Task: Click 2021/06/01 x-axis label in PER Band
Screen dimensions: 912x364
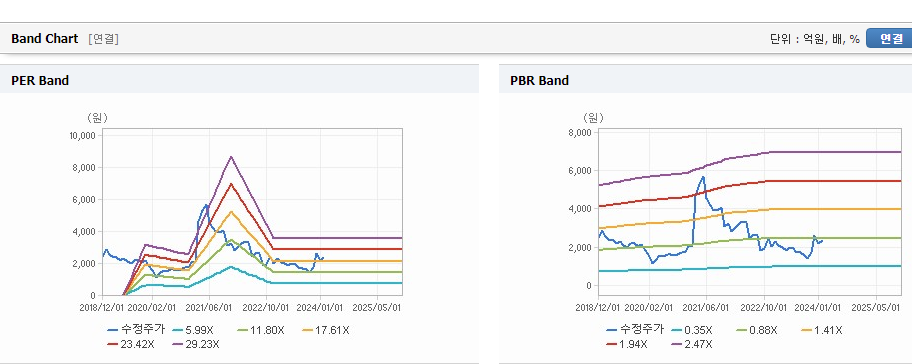Action: click(x=209, y=307)
